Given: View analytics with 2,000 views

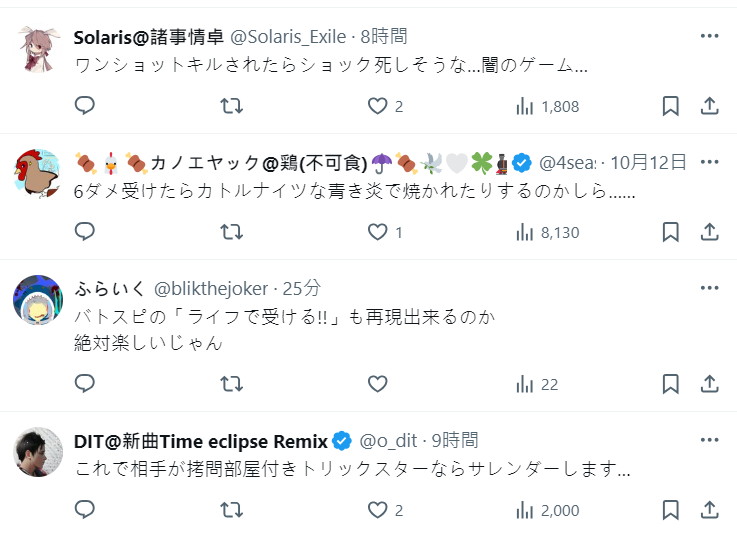Looking at the screenshot, I should click(547, 510).
